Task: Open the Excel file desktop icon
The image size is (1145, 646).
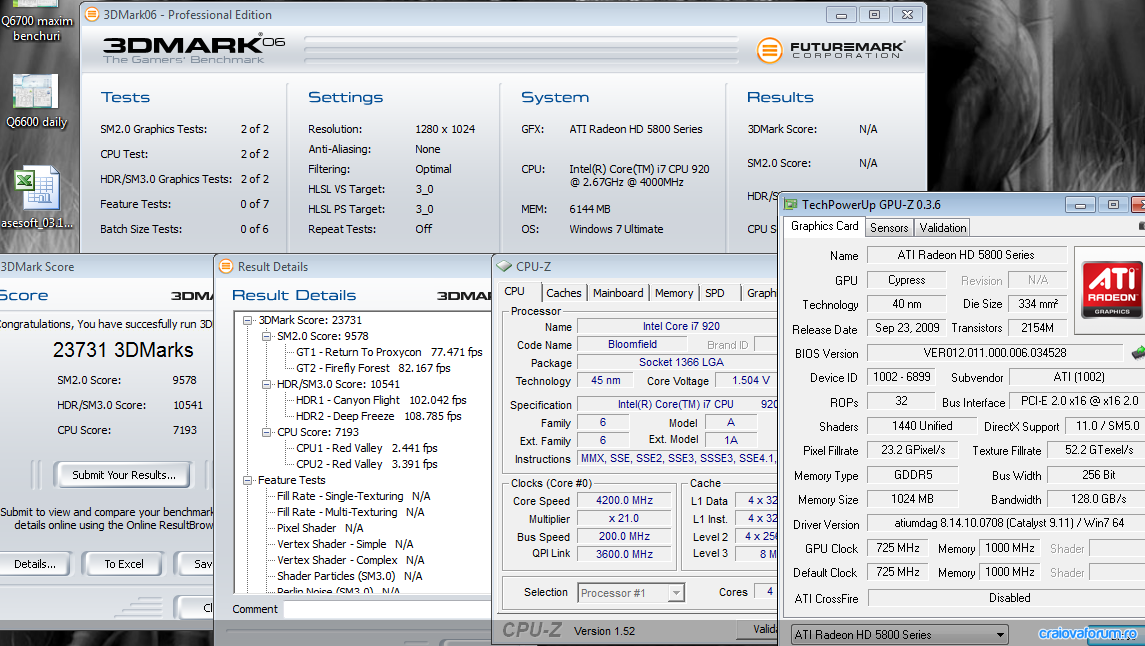Action: pyautogui.click(x=35, y=197)
